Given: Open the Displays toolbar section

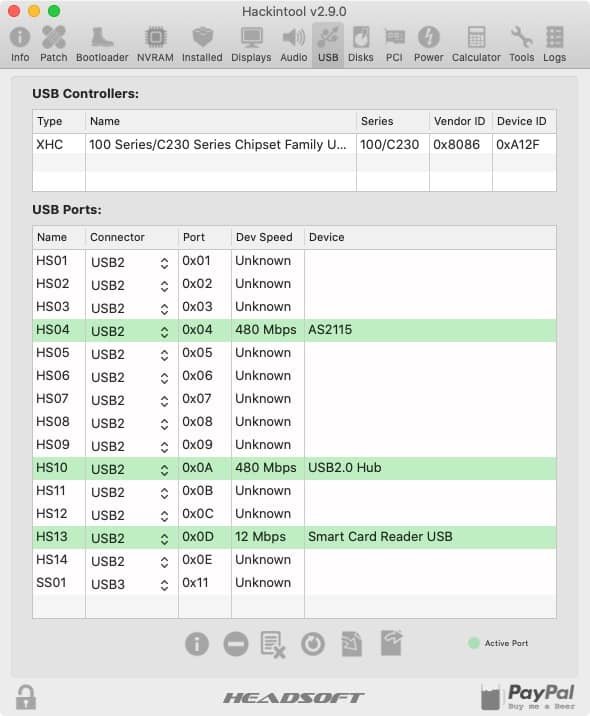Looking at the screenshot, I should 251,44.
